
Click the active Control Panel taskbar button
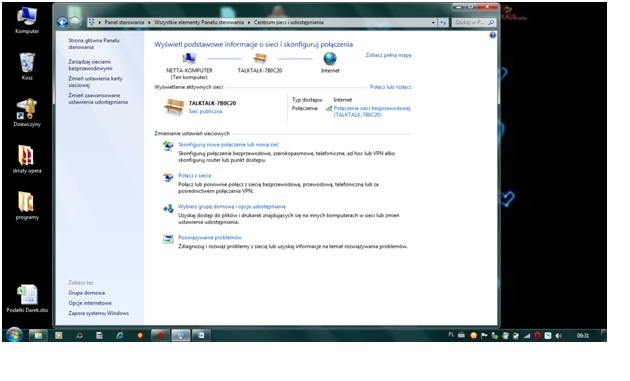point(181,335)
